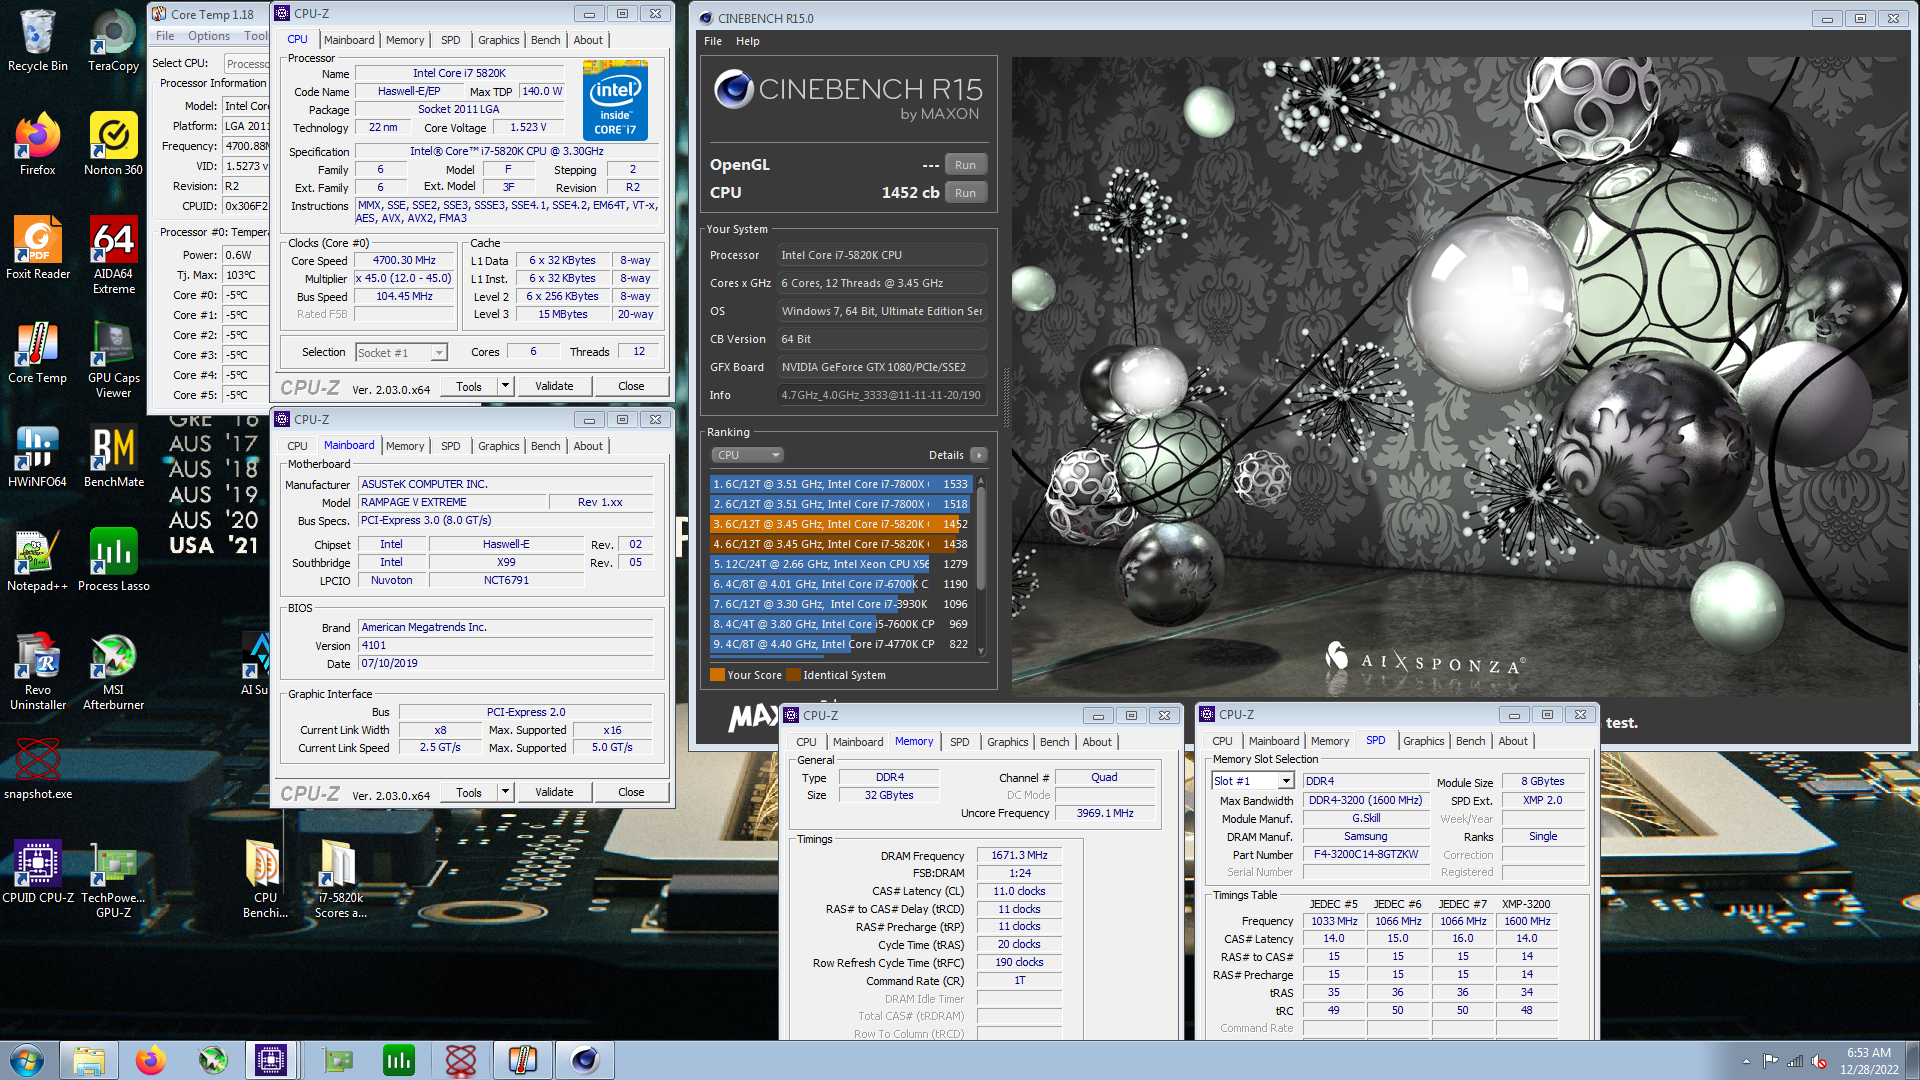The height and width of the screenshot is (1080, 1920).
Task: Open the Options menu in Core Temp
Action: (208, 36)
